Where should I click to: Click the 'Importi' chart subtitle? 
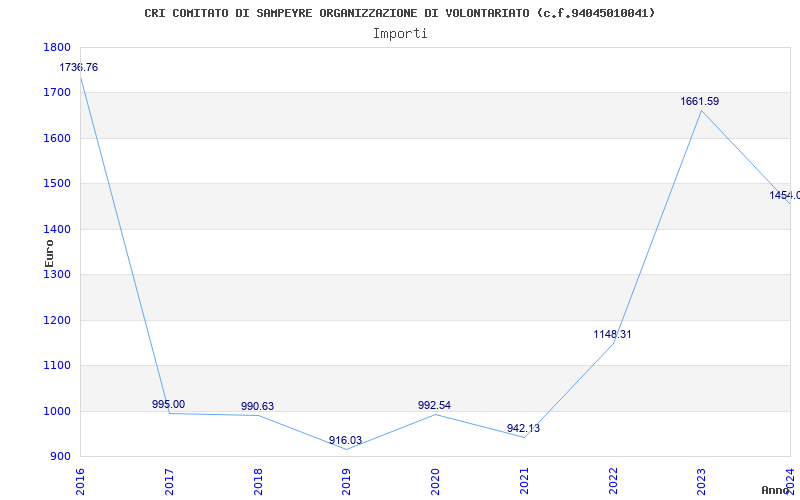pos(400,34)
